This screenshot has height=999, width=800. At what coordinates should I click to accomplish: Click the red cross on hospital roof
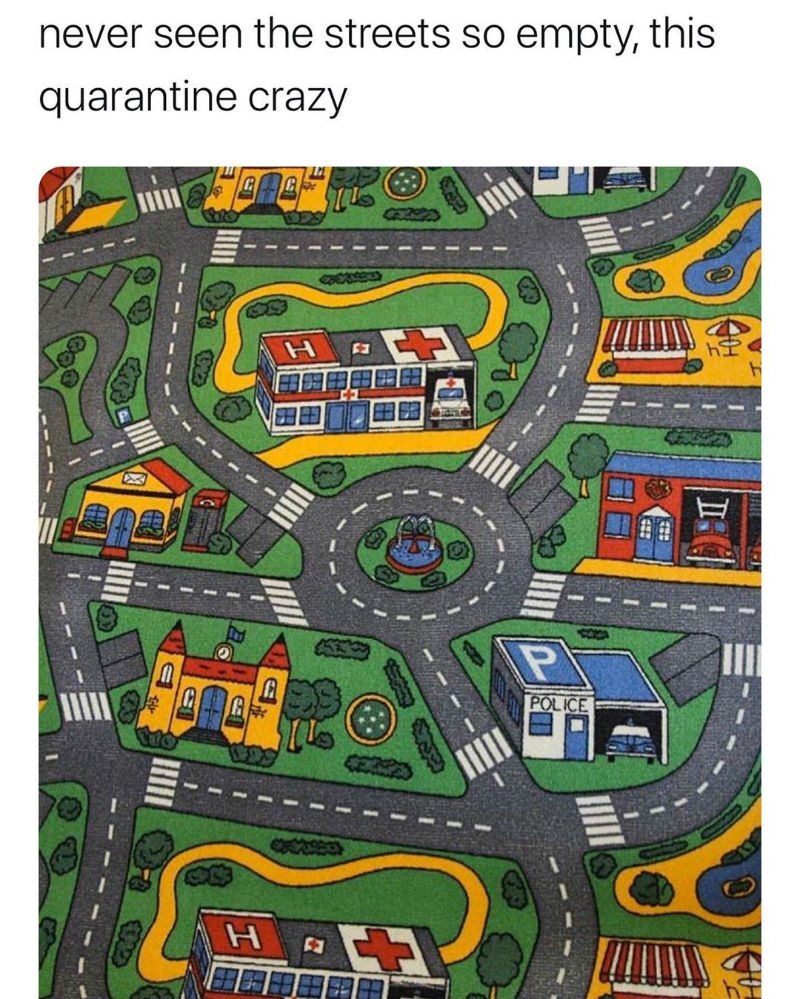tap(420, 345)
